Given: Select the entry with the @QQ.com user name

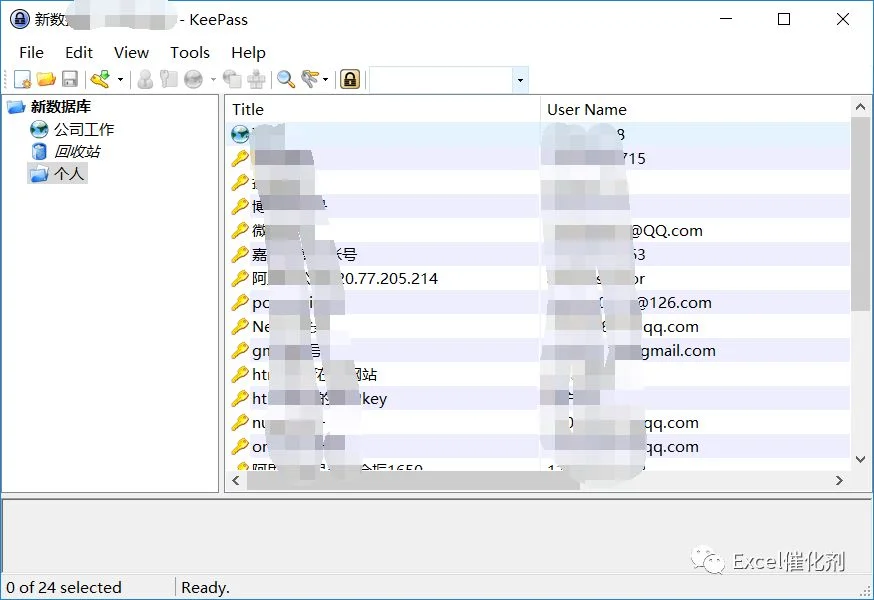Looking at the screenshot, I should (x=538, y=231).
